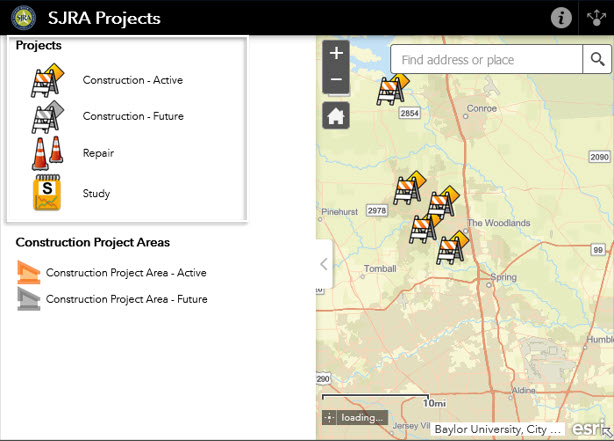Click the Aldine label on map
This screenshot has height=441, width=614.
pos(524,390)
